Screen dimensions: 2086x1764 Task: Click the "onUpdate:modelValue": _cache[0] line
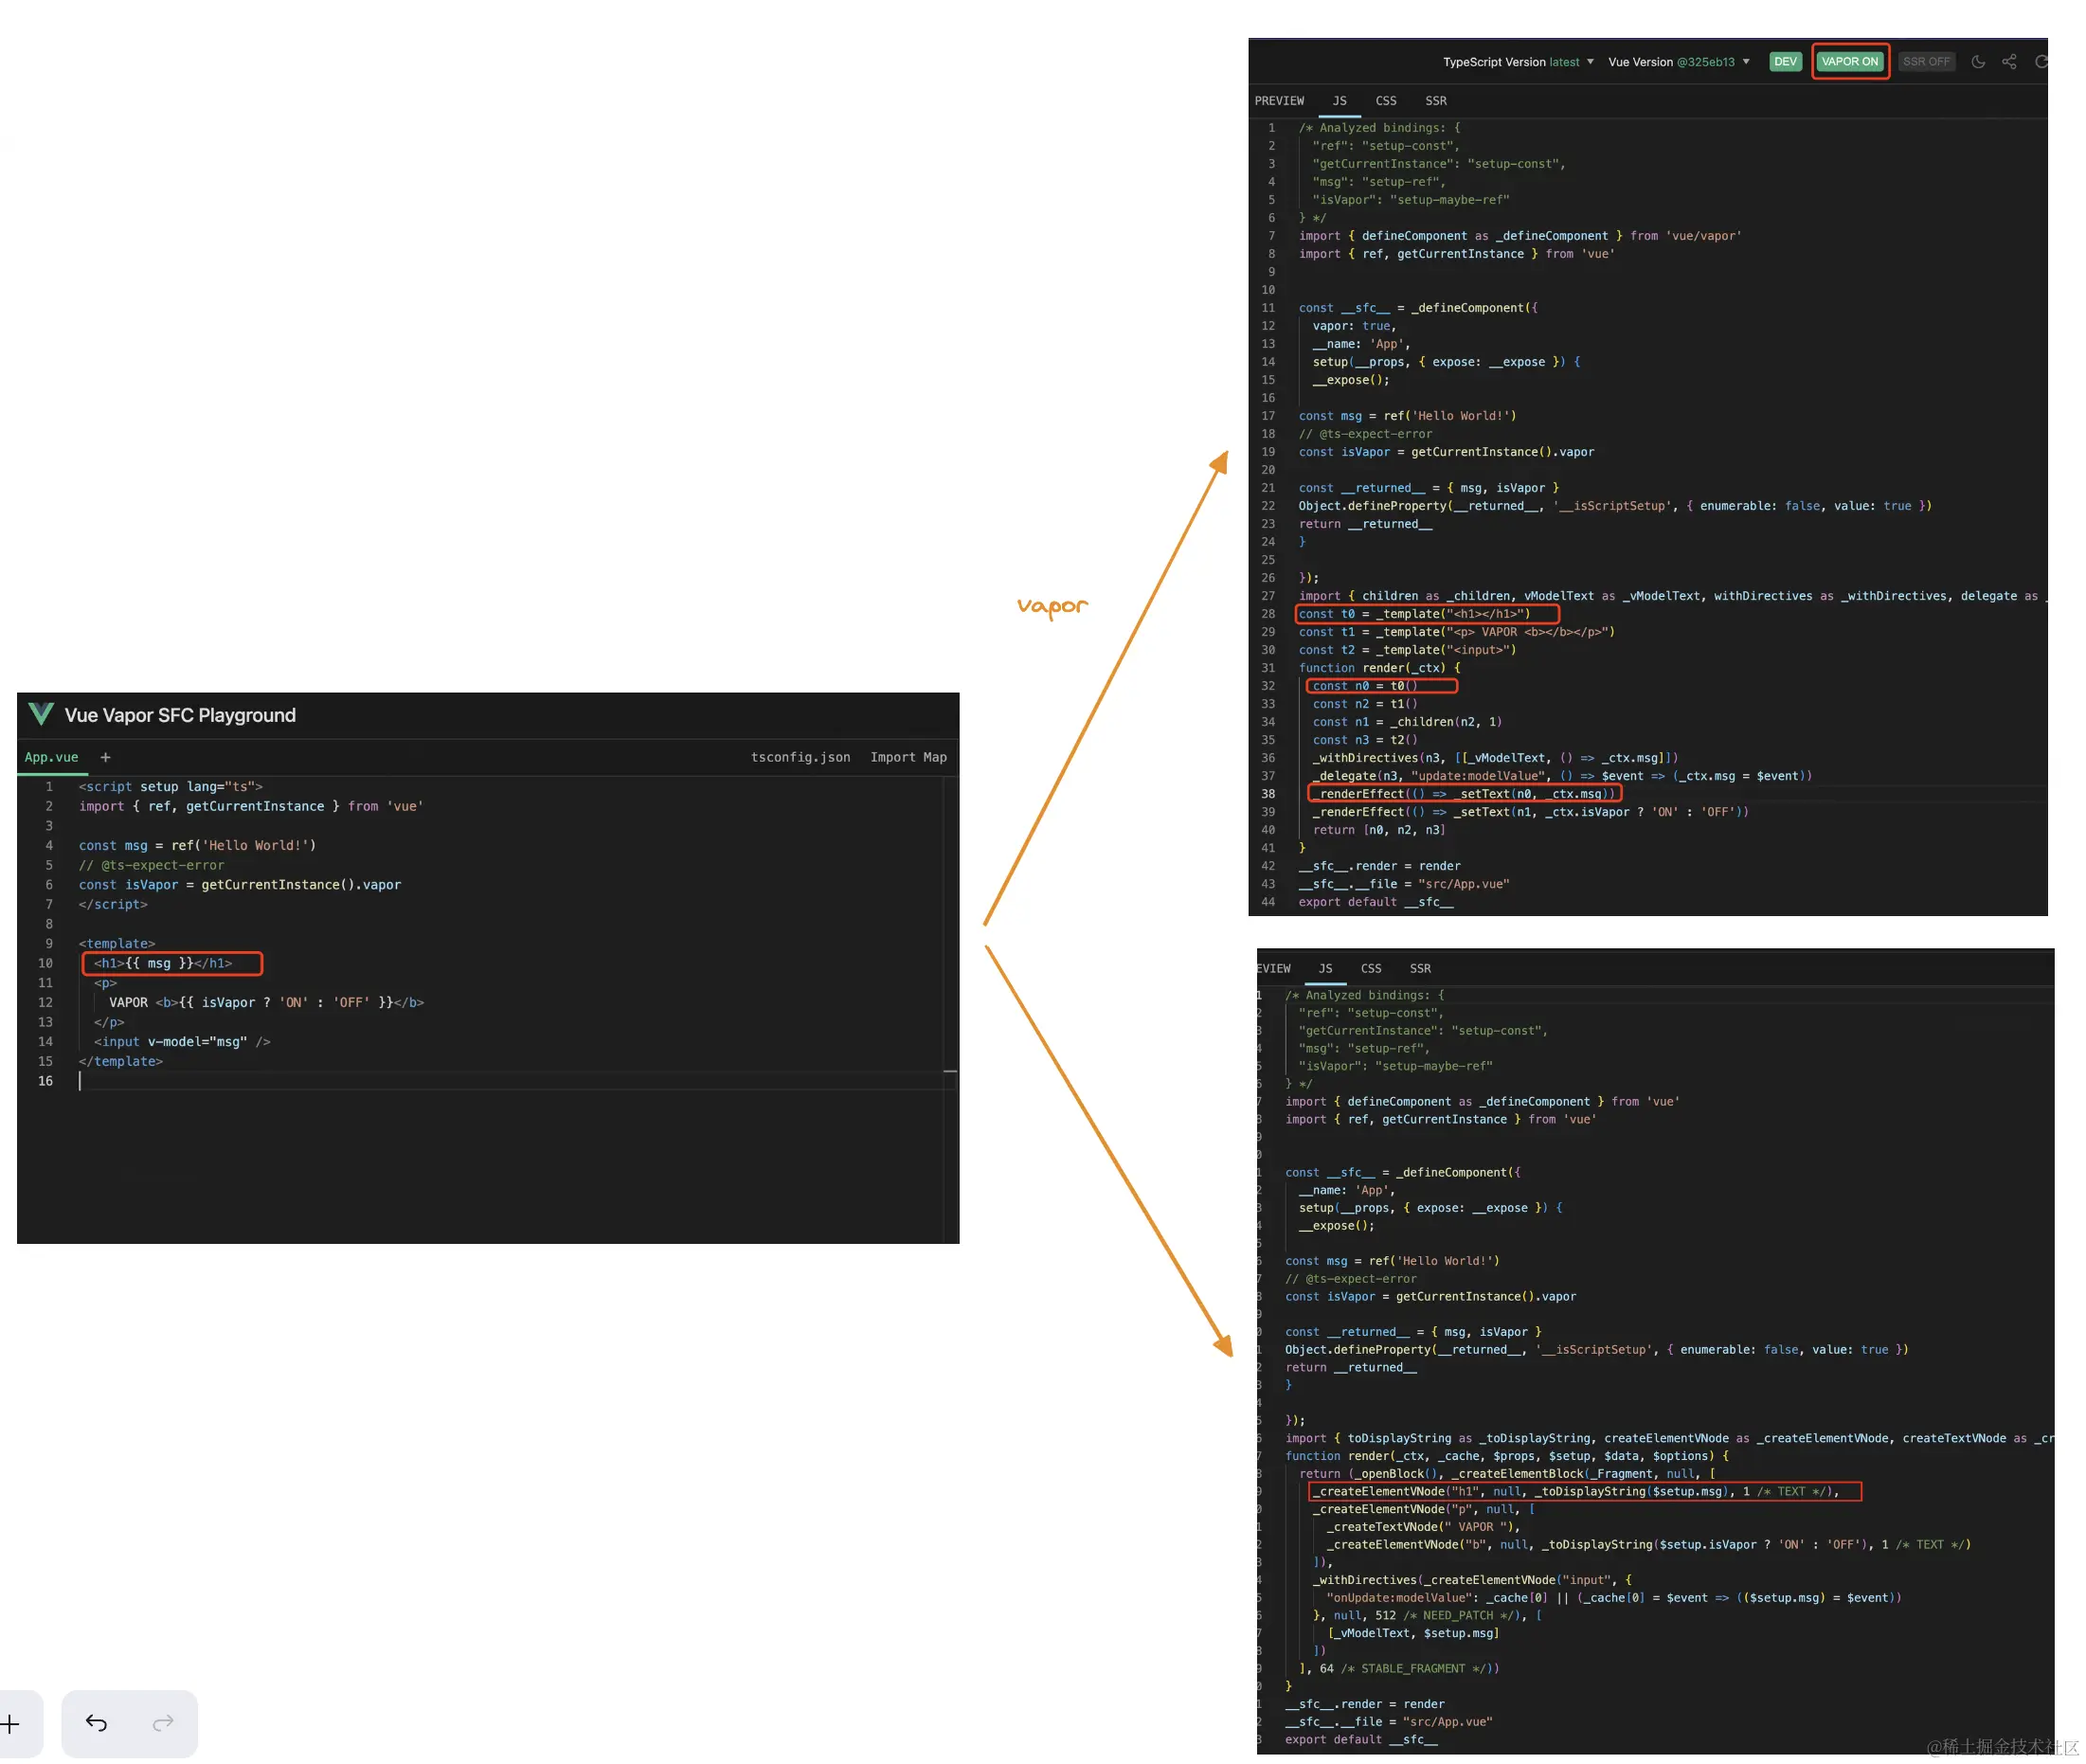(1613, 1598)
